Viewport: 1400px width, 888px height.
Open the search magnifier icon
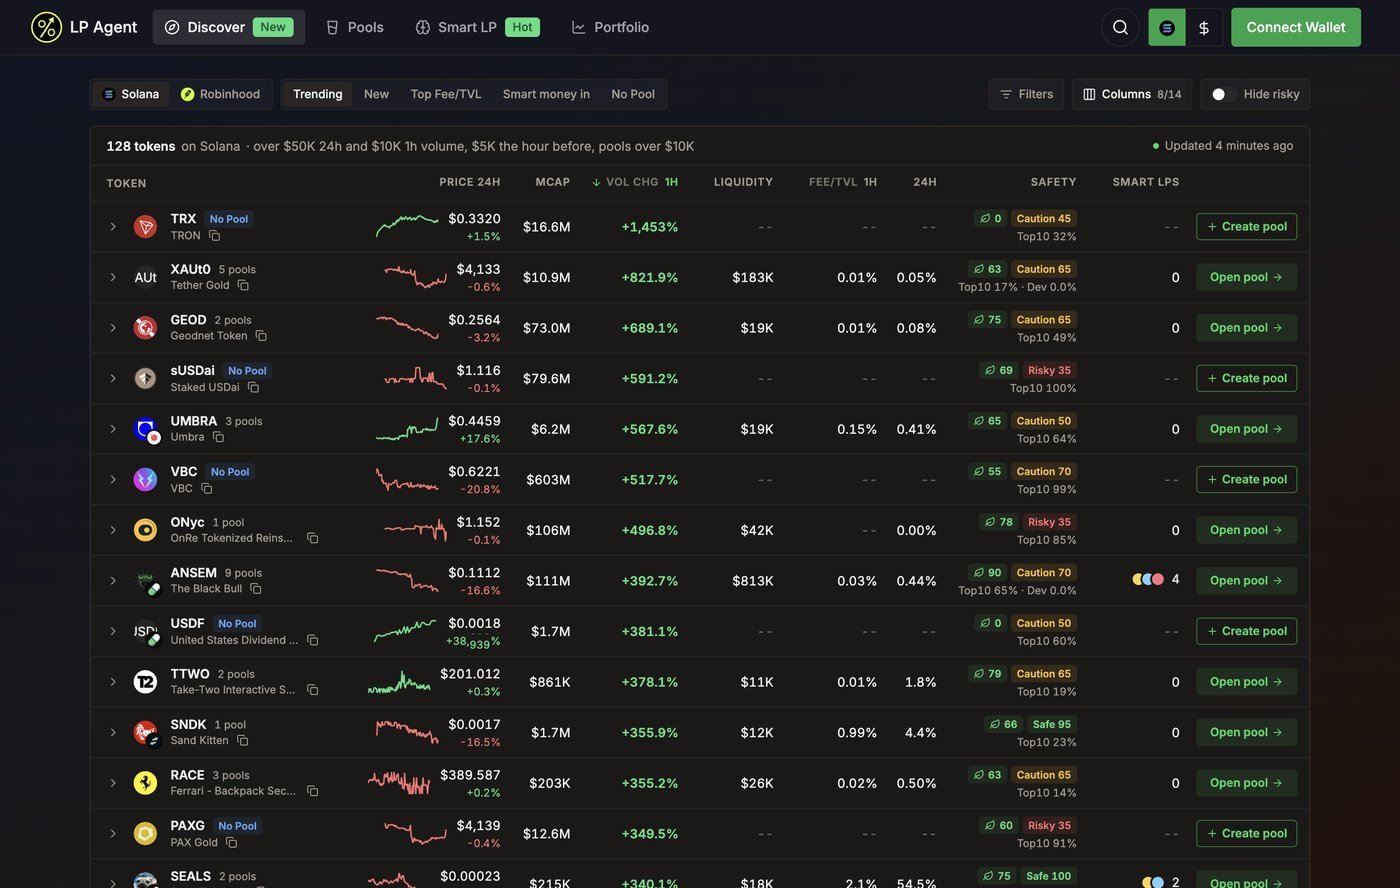click(x=1120, y=27)
